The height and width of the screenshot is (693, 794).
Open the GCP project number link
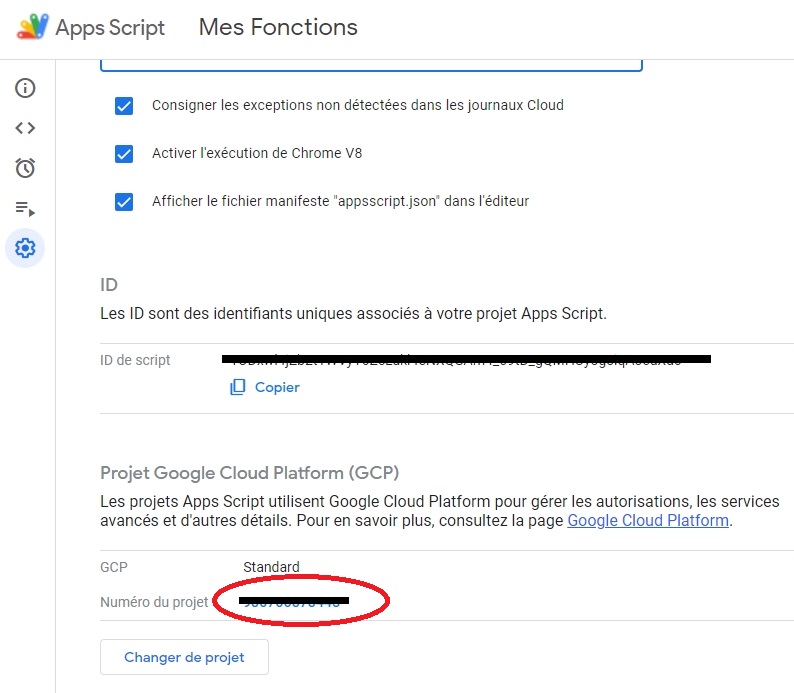[294, 601]
